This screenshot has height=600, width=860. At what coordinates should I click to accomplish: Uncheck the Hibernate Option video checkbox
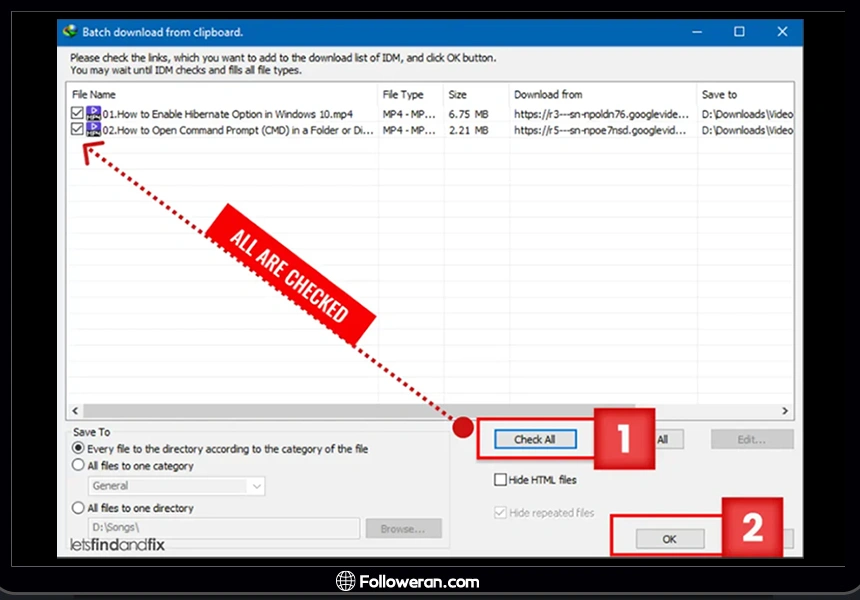(x=78, y=114)
